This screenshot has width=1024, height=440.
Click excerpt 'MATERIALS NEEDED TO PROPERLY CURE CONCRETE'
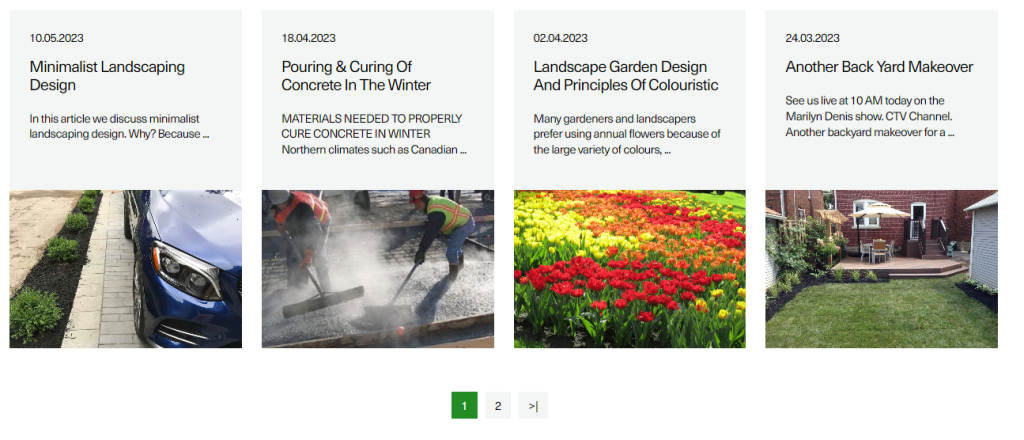(374, 134)
